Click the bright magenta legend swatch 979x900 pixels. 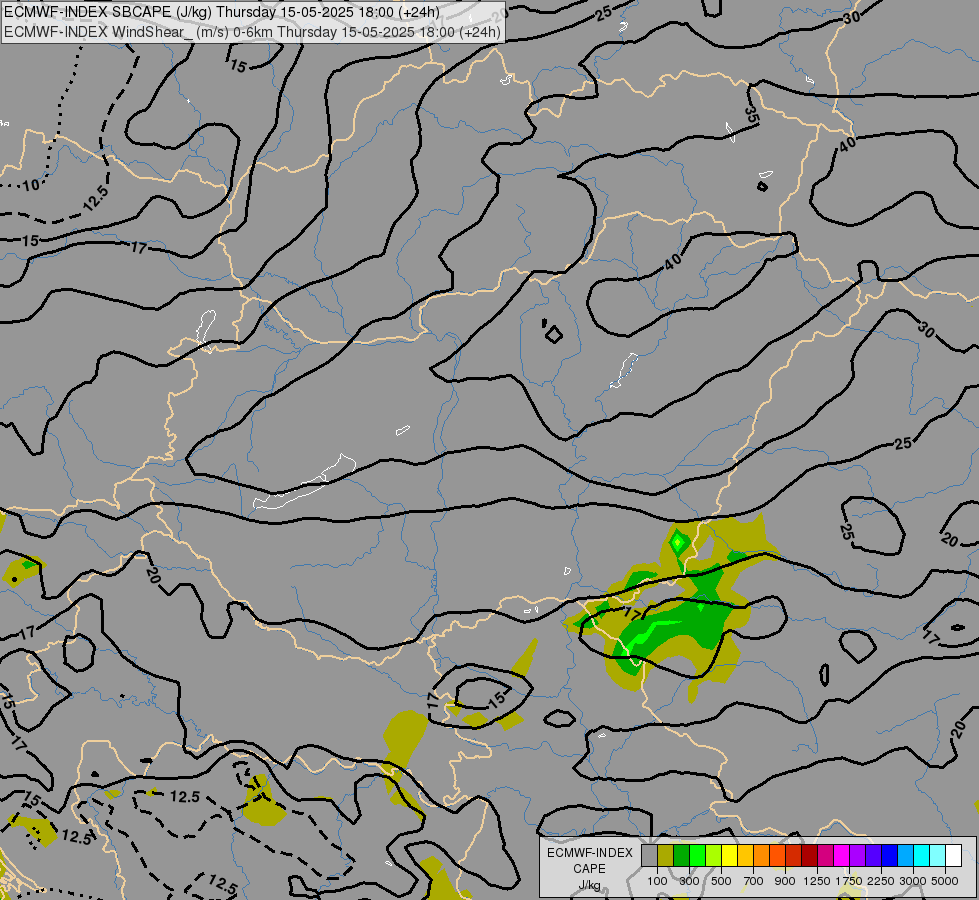[842, 855]
